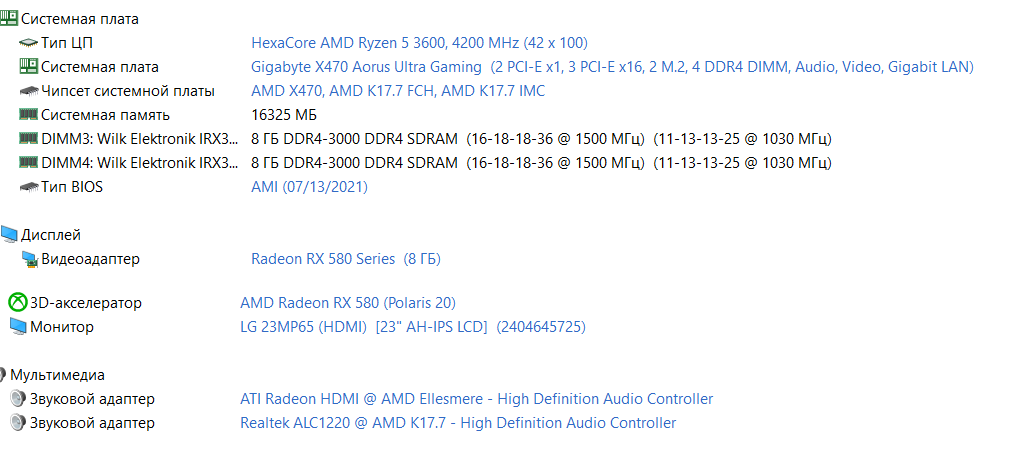Click the motherboard chipset icon
Image resolution: width=1022 pixels, height=467 pixels.
point(28,91)
